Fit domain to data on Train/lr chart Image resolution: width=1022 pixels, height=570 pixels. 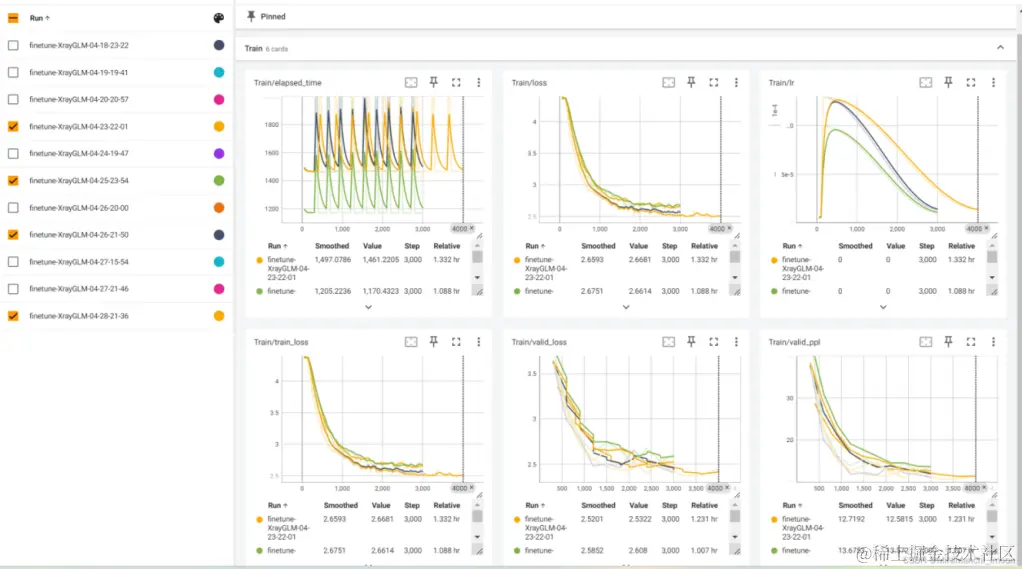click(x=926, y=82)
